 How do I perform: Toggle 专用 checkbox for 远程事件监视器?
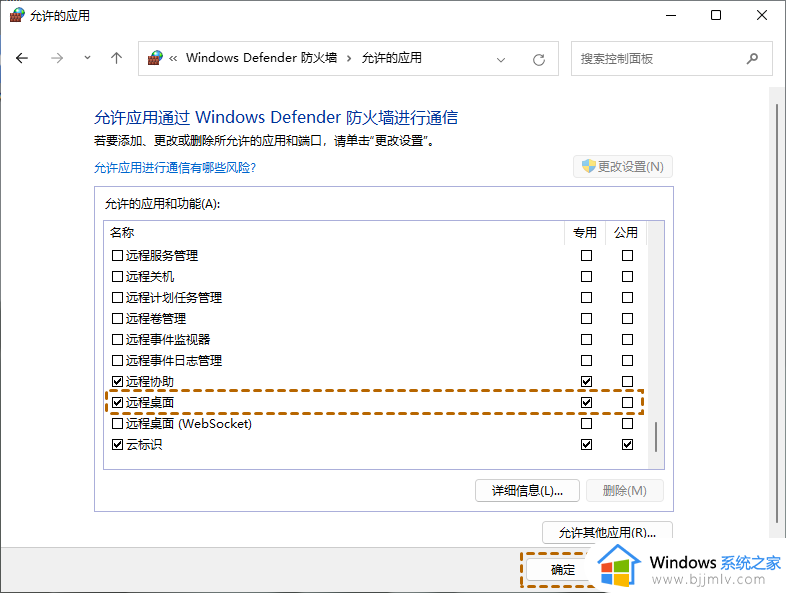(x=586, y=340)
